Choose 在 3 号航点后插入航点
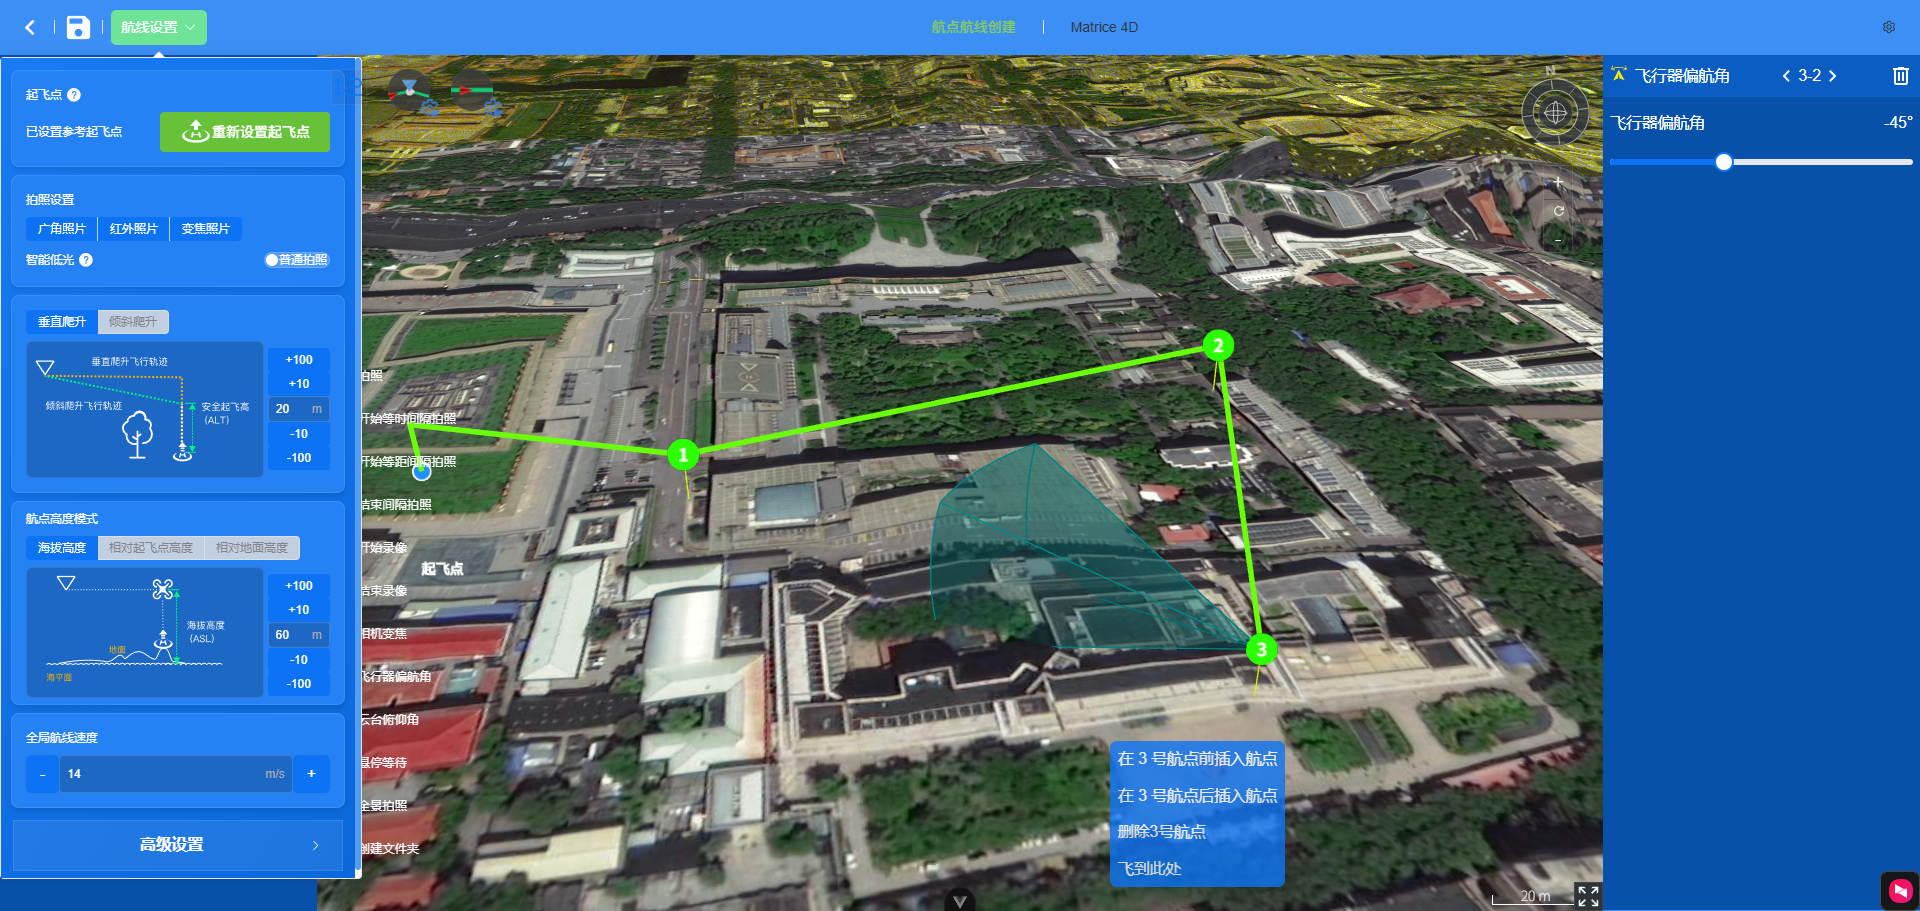Image resolution: width=1920 pixels, height=911 pixels. click(x=1197, y=796)
